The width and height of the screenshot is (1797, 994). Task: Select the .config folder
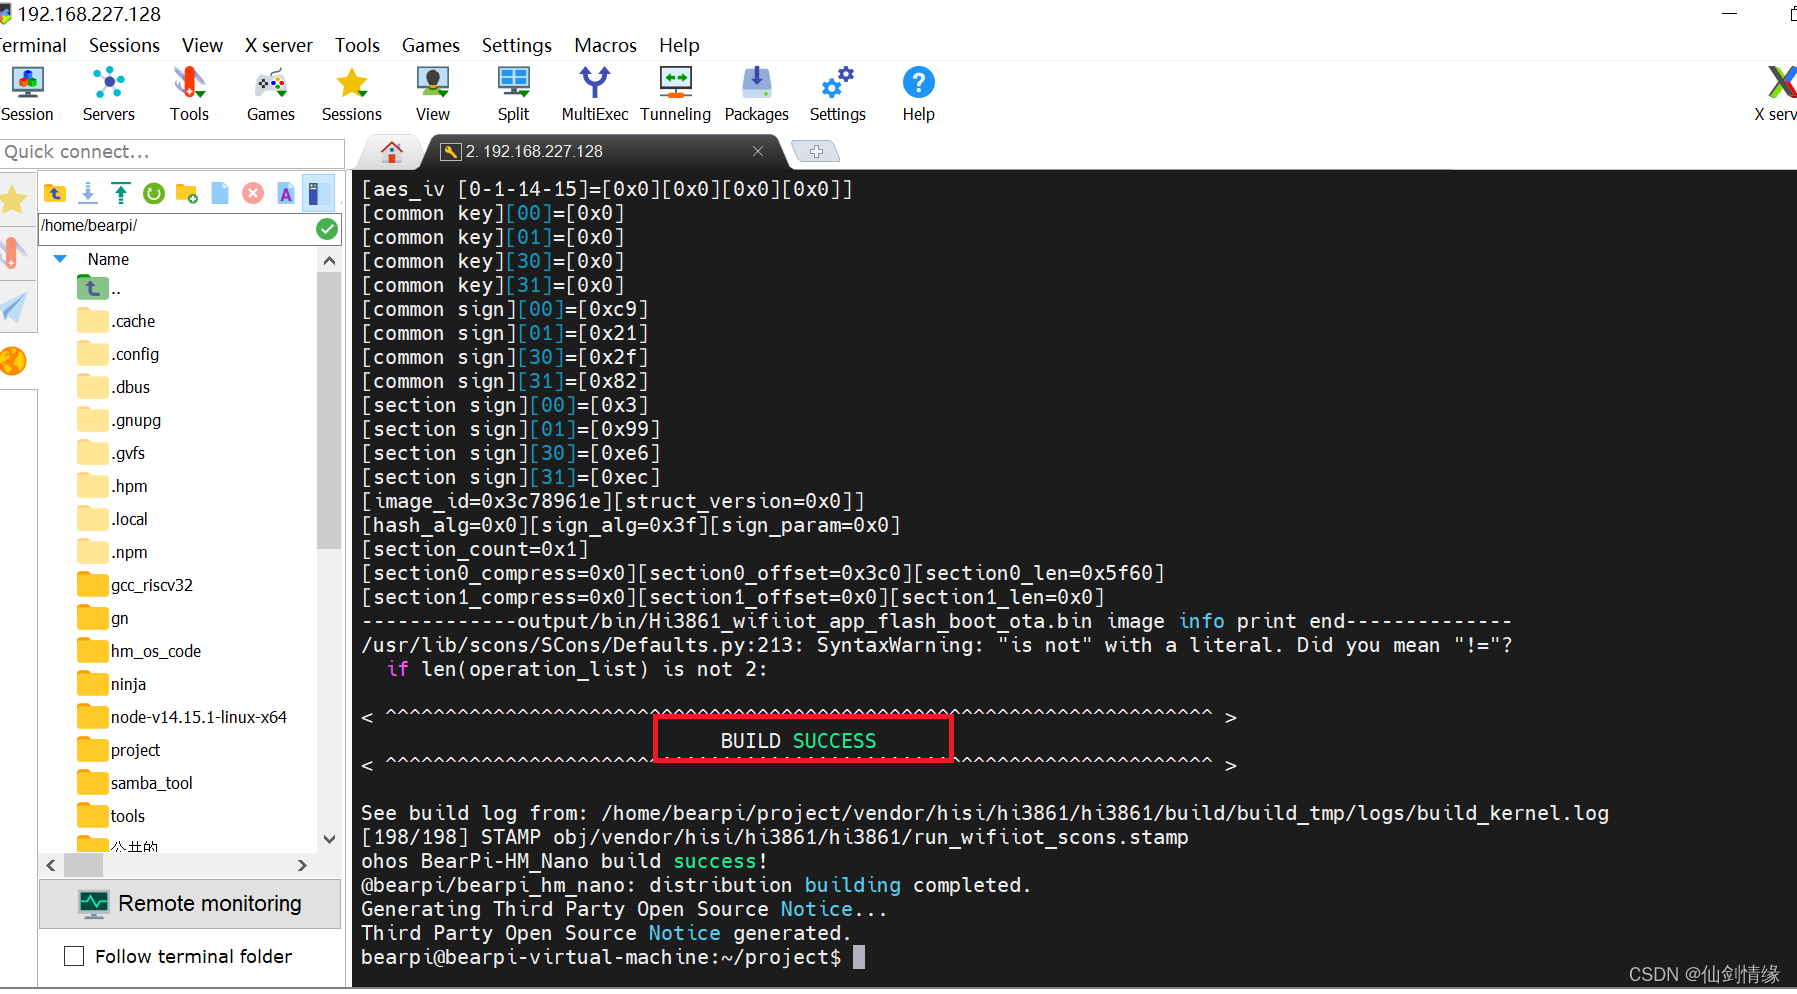point(119,354)
